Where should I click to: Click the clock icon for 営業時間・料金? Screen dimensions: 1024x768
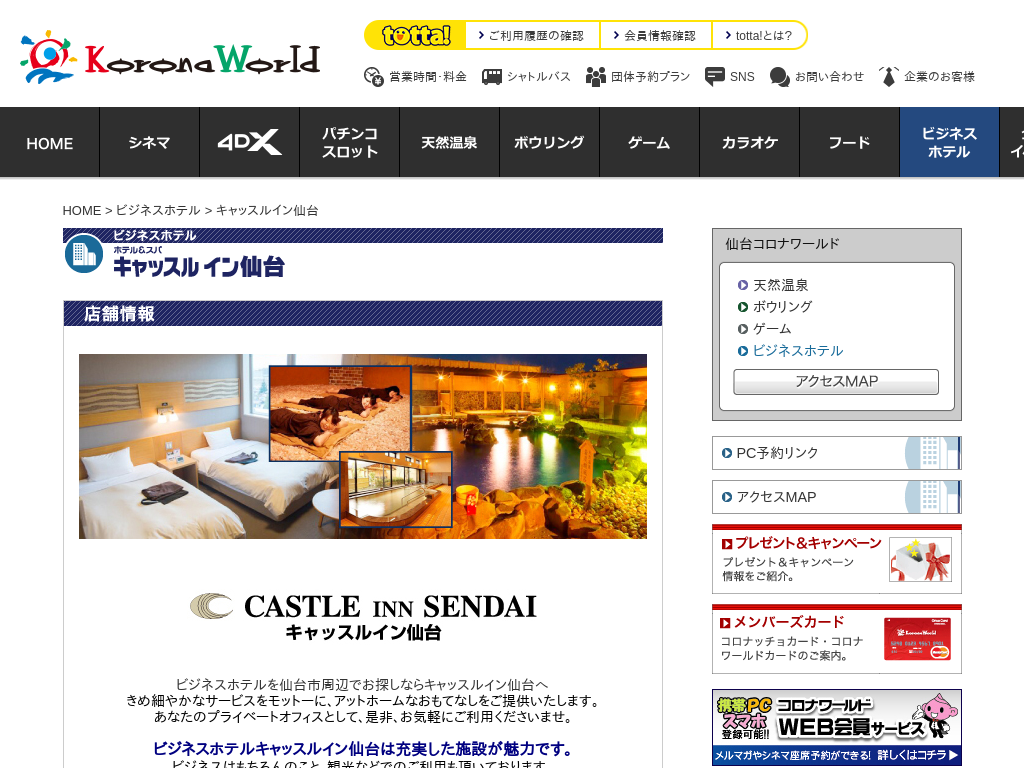[x=374, y=77]
